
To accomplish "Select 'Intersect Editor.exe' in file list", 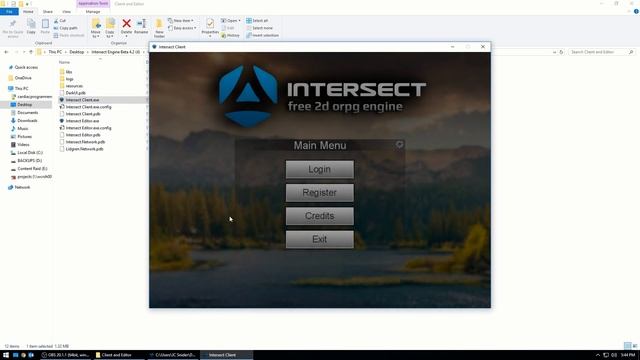I will [x=82, y=121].
